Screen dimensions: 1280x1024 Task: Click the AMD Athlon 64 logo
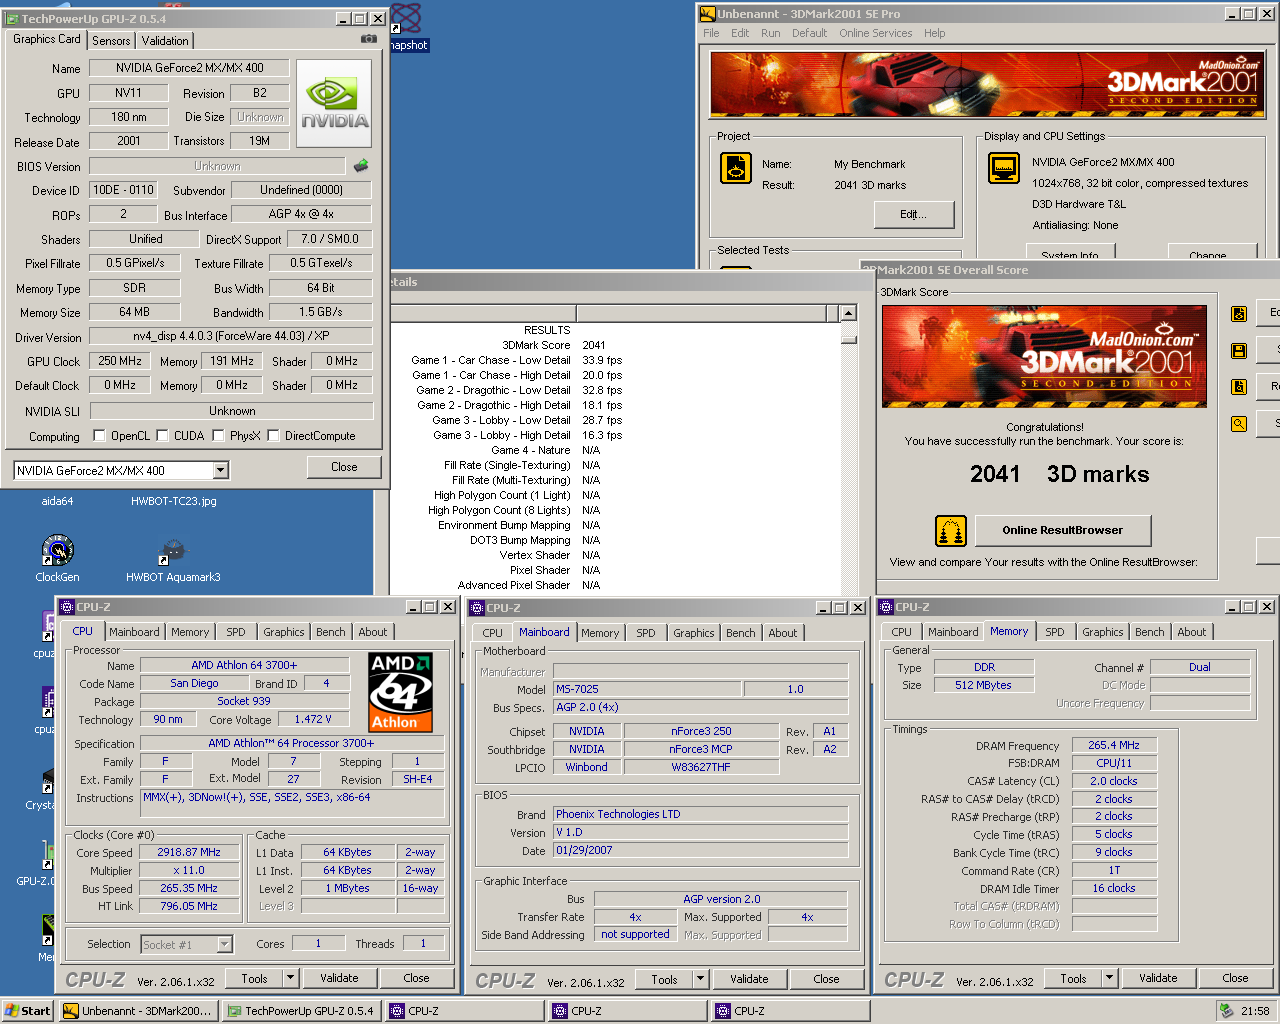point(400,693)
